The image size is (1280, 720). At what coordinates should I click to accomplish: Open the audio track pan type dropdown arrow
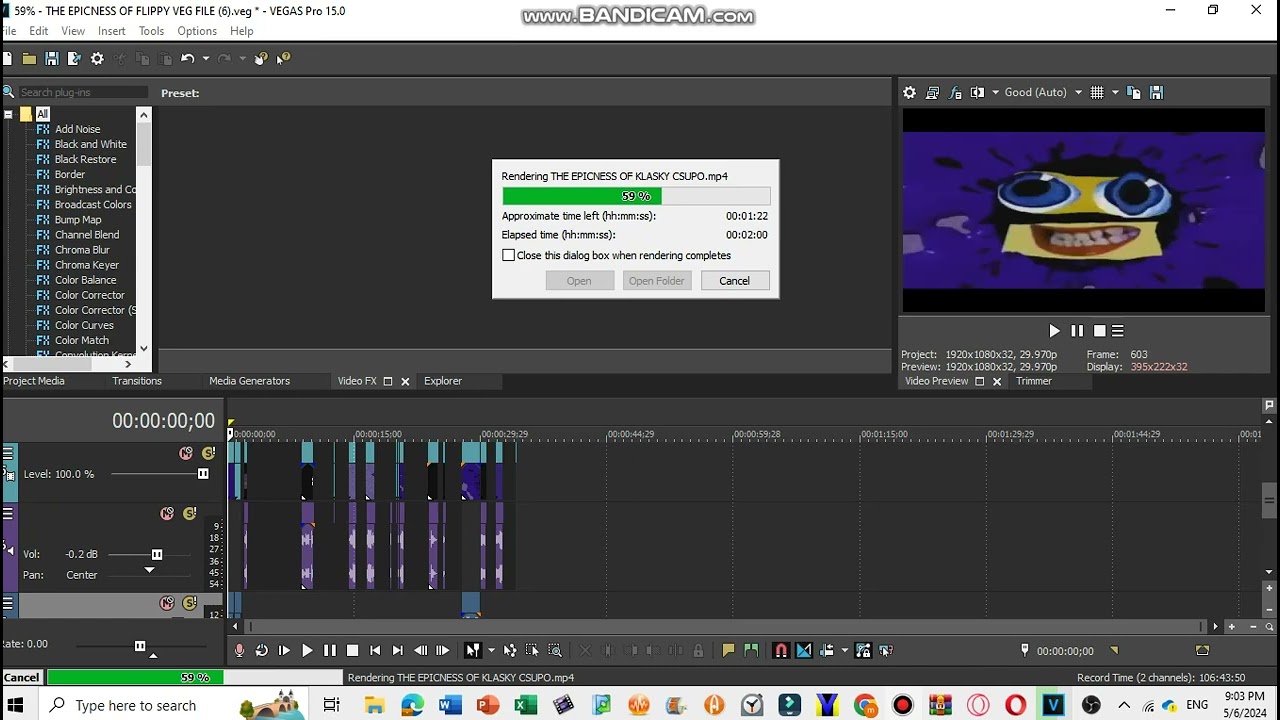[149, 571]
